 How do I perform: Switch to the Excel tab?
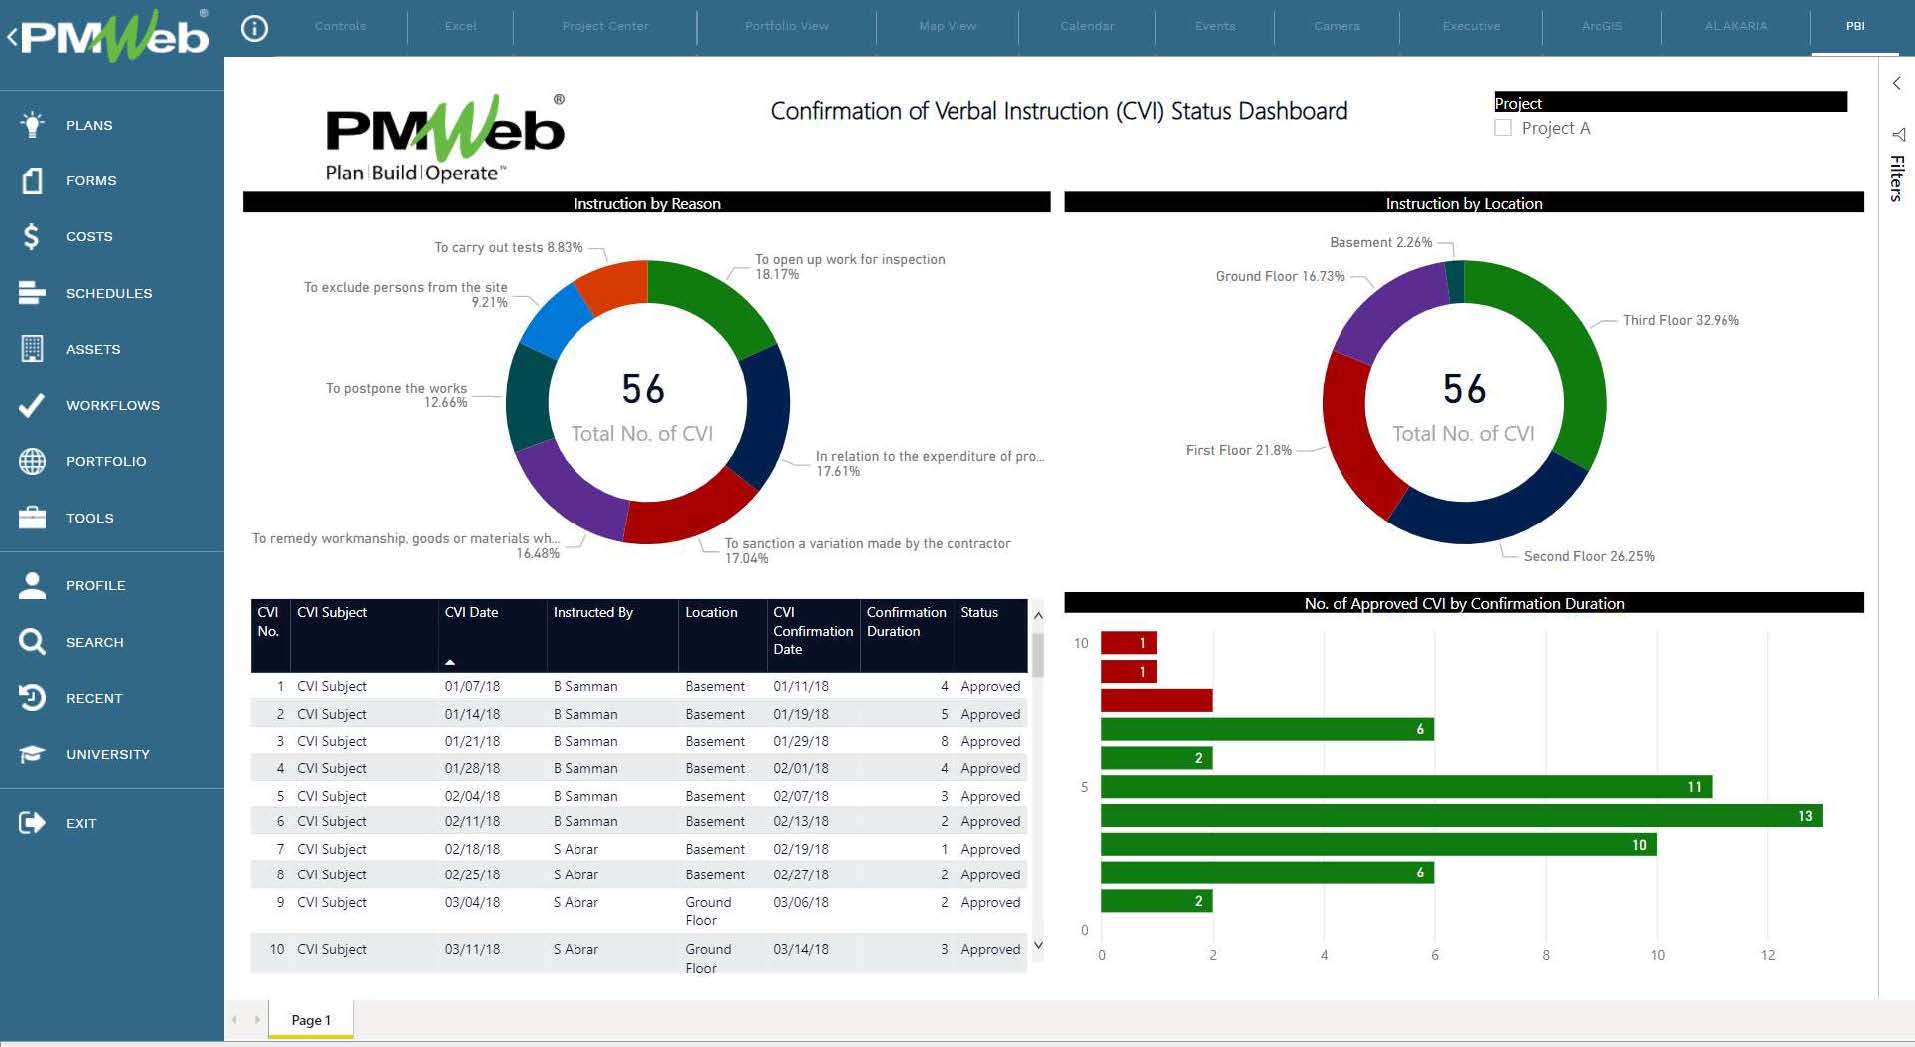point(460,26)
